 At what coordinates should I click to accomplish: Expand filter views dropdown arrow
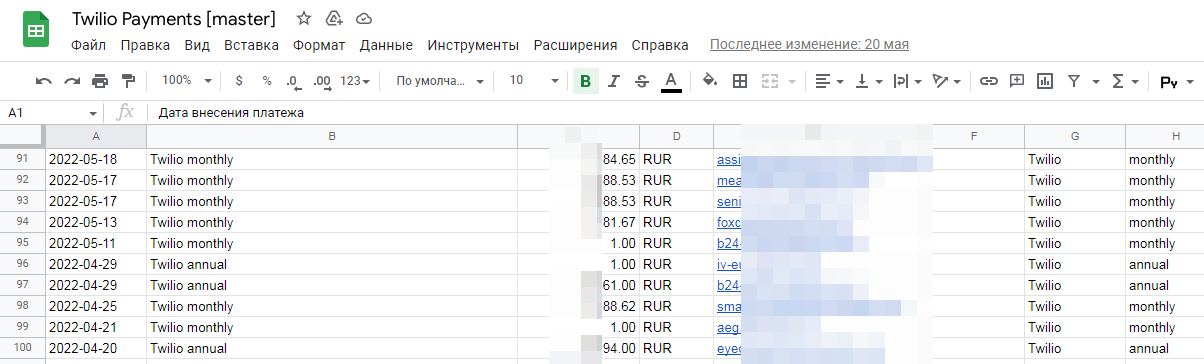pyautogui.click(x=1096, y=81)
